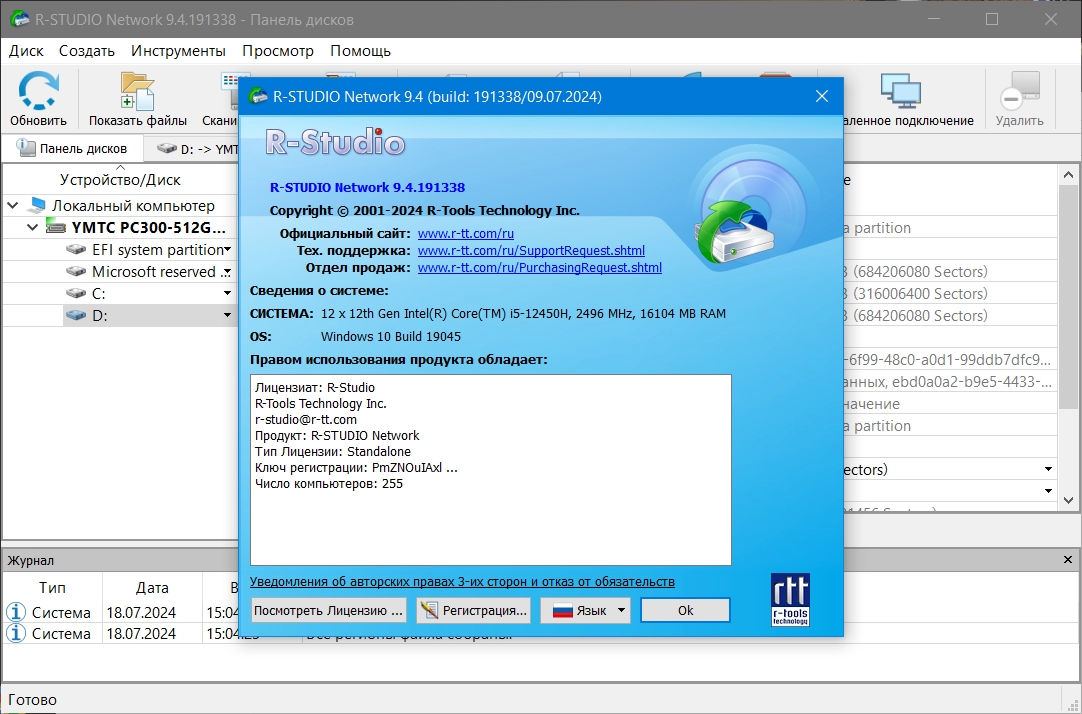Click the Обновить refresh toolbar icon
This screenshot has width=1082, height=714.
coord(38,90)
